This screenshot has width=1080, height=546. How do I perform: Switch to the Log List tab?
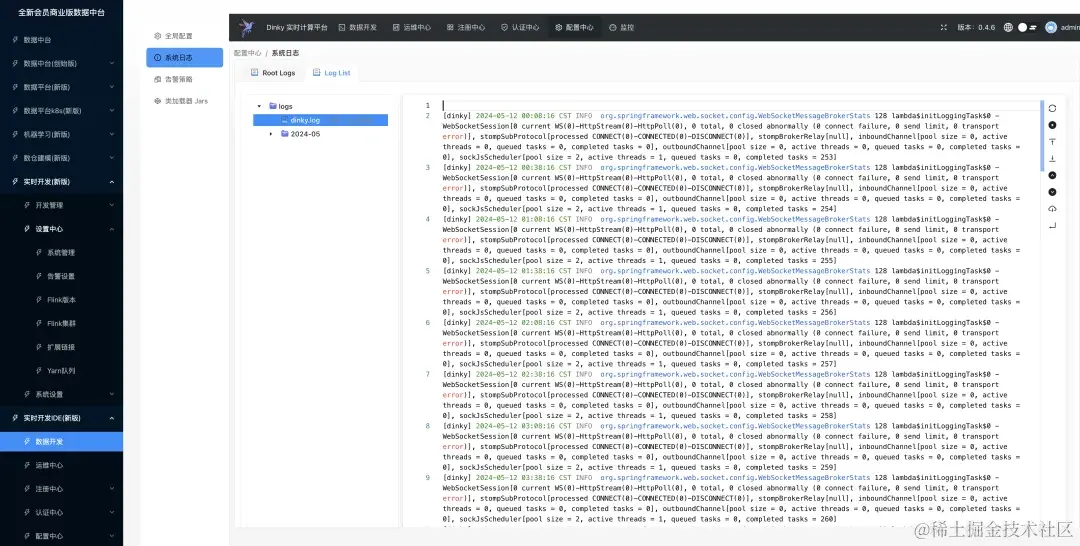click(x=331, y=72)
